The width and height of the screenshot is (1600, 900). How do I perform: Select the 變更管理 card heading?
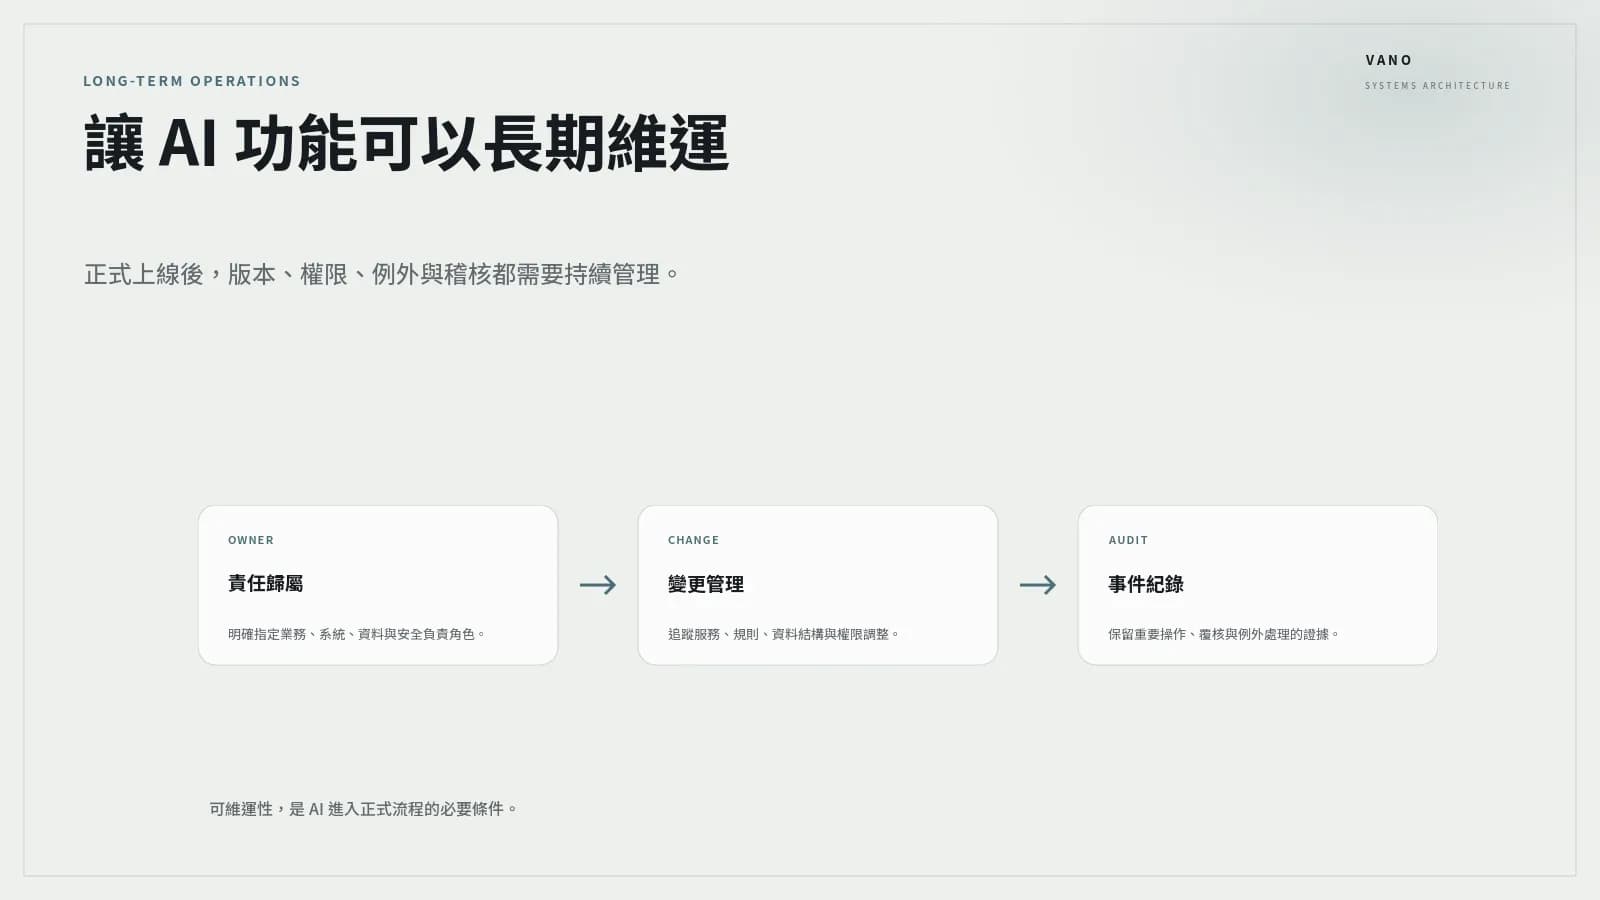(706, 584)
